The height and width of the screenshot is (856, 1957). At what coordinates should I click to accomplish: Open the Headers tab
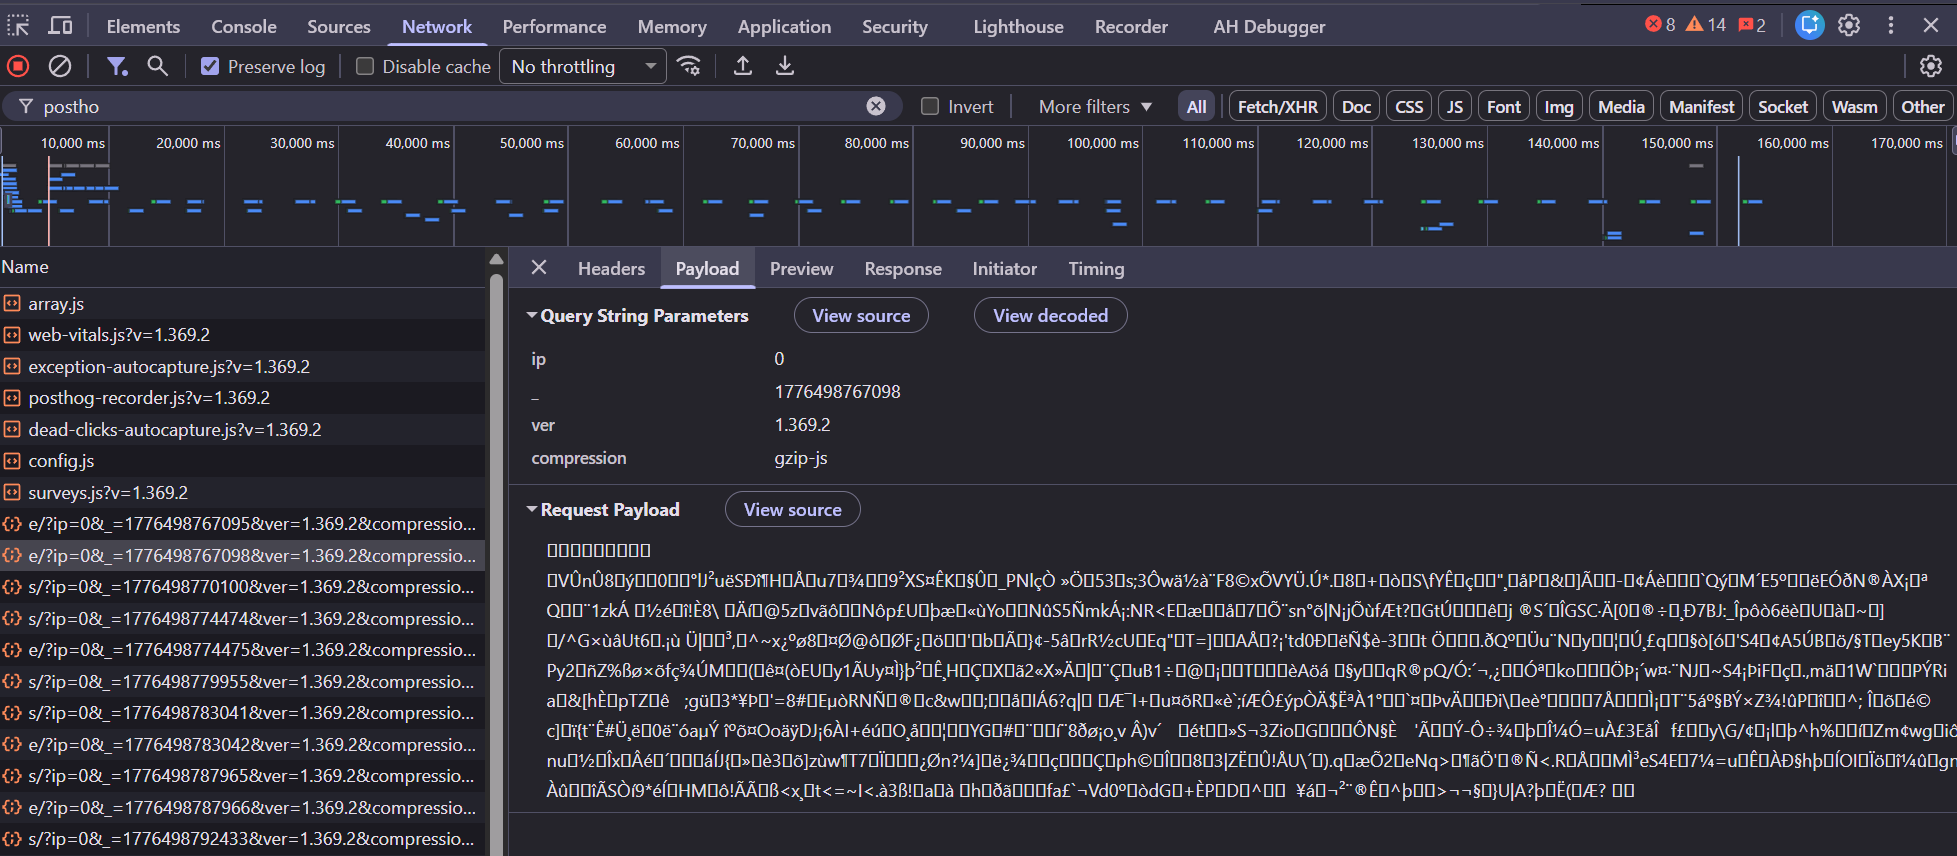click(x=611, y=268)
